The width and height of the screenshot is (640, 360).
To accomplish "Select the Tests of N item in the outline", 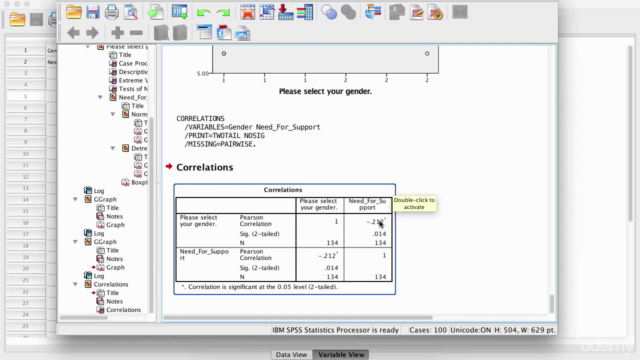I will click(x=128, y=89).
